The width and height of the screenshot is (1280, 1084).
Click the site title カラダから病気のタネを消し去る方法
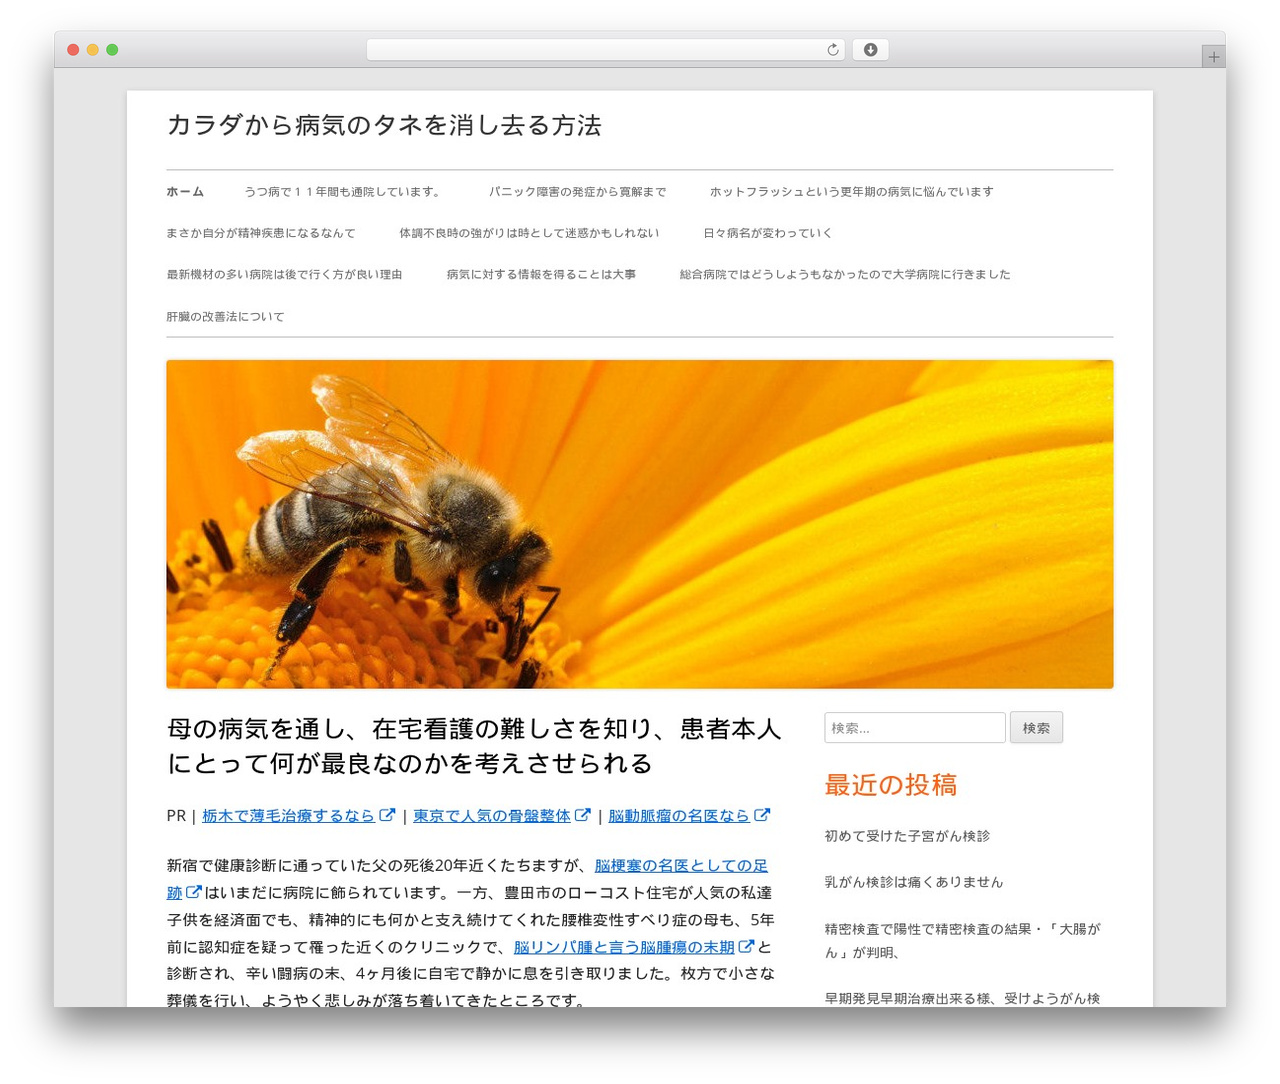point(384,125)
